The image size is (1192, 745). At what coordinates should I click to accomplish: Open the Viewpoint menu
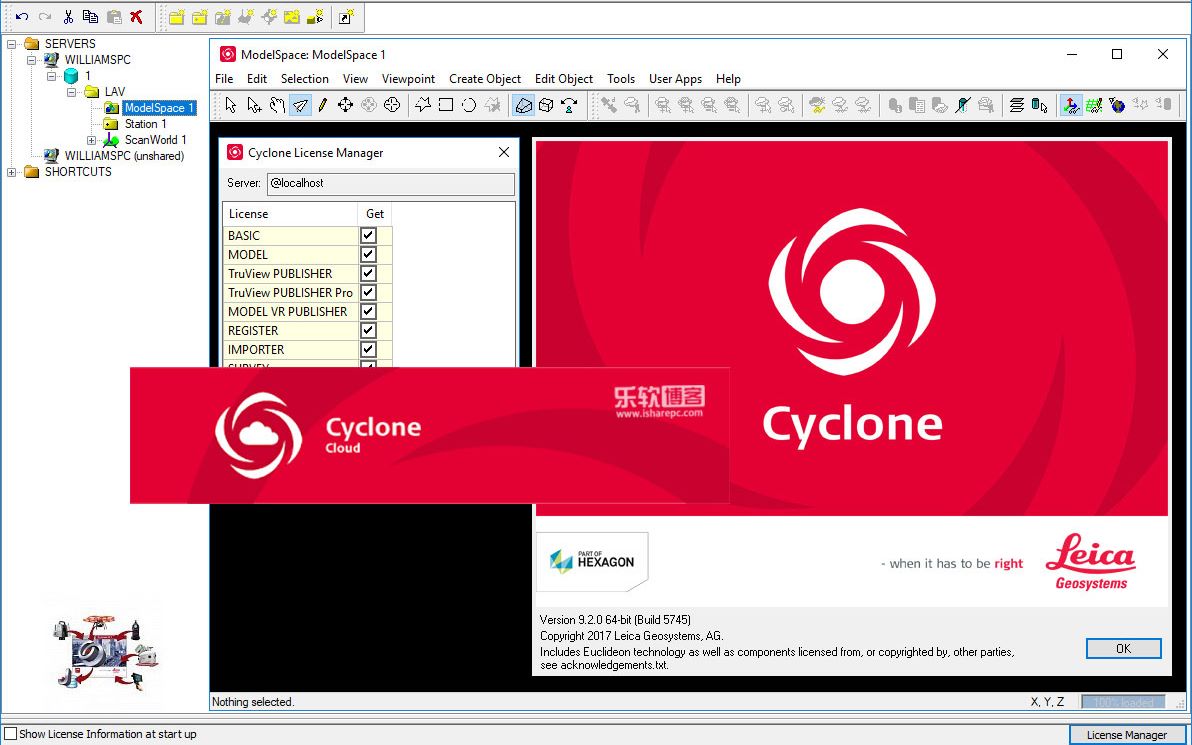tap(408, 79)
